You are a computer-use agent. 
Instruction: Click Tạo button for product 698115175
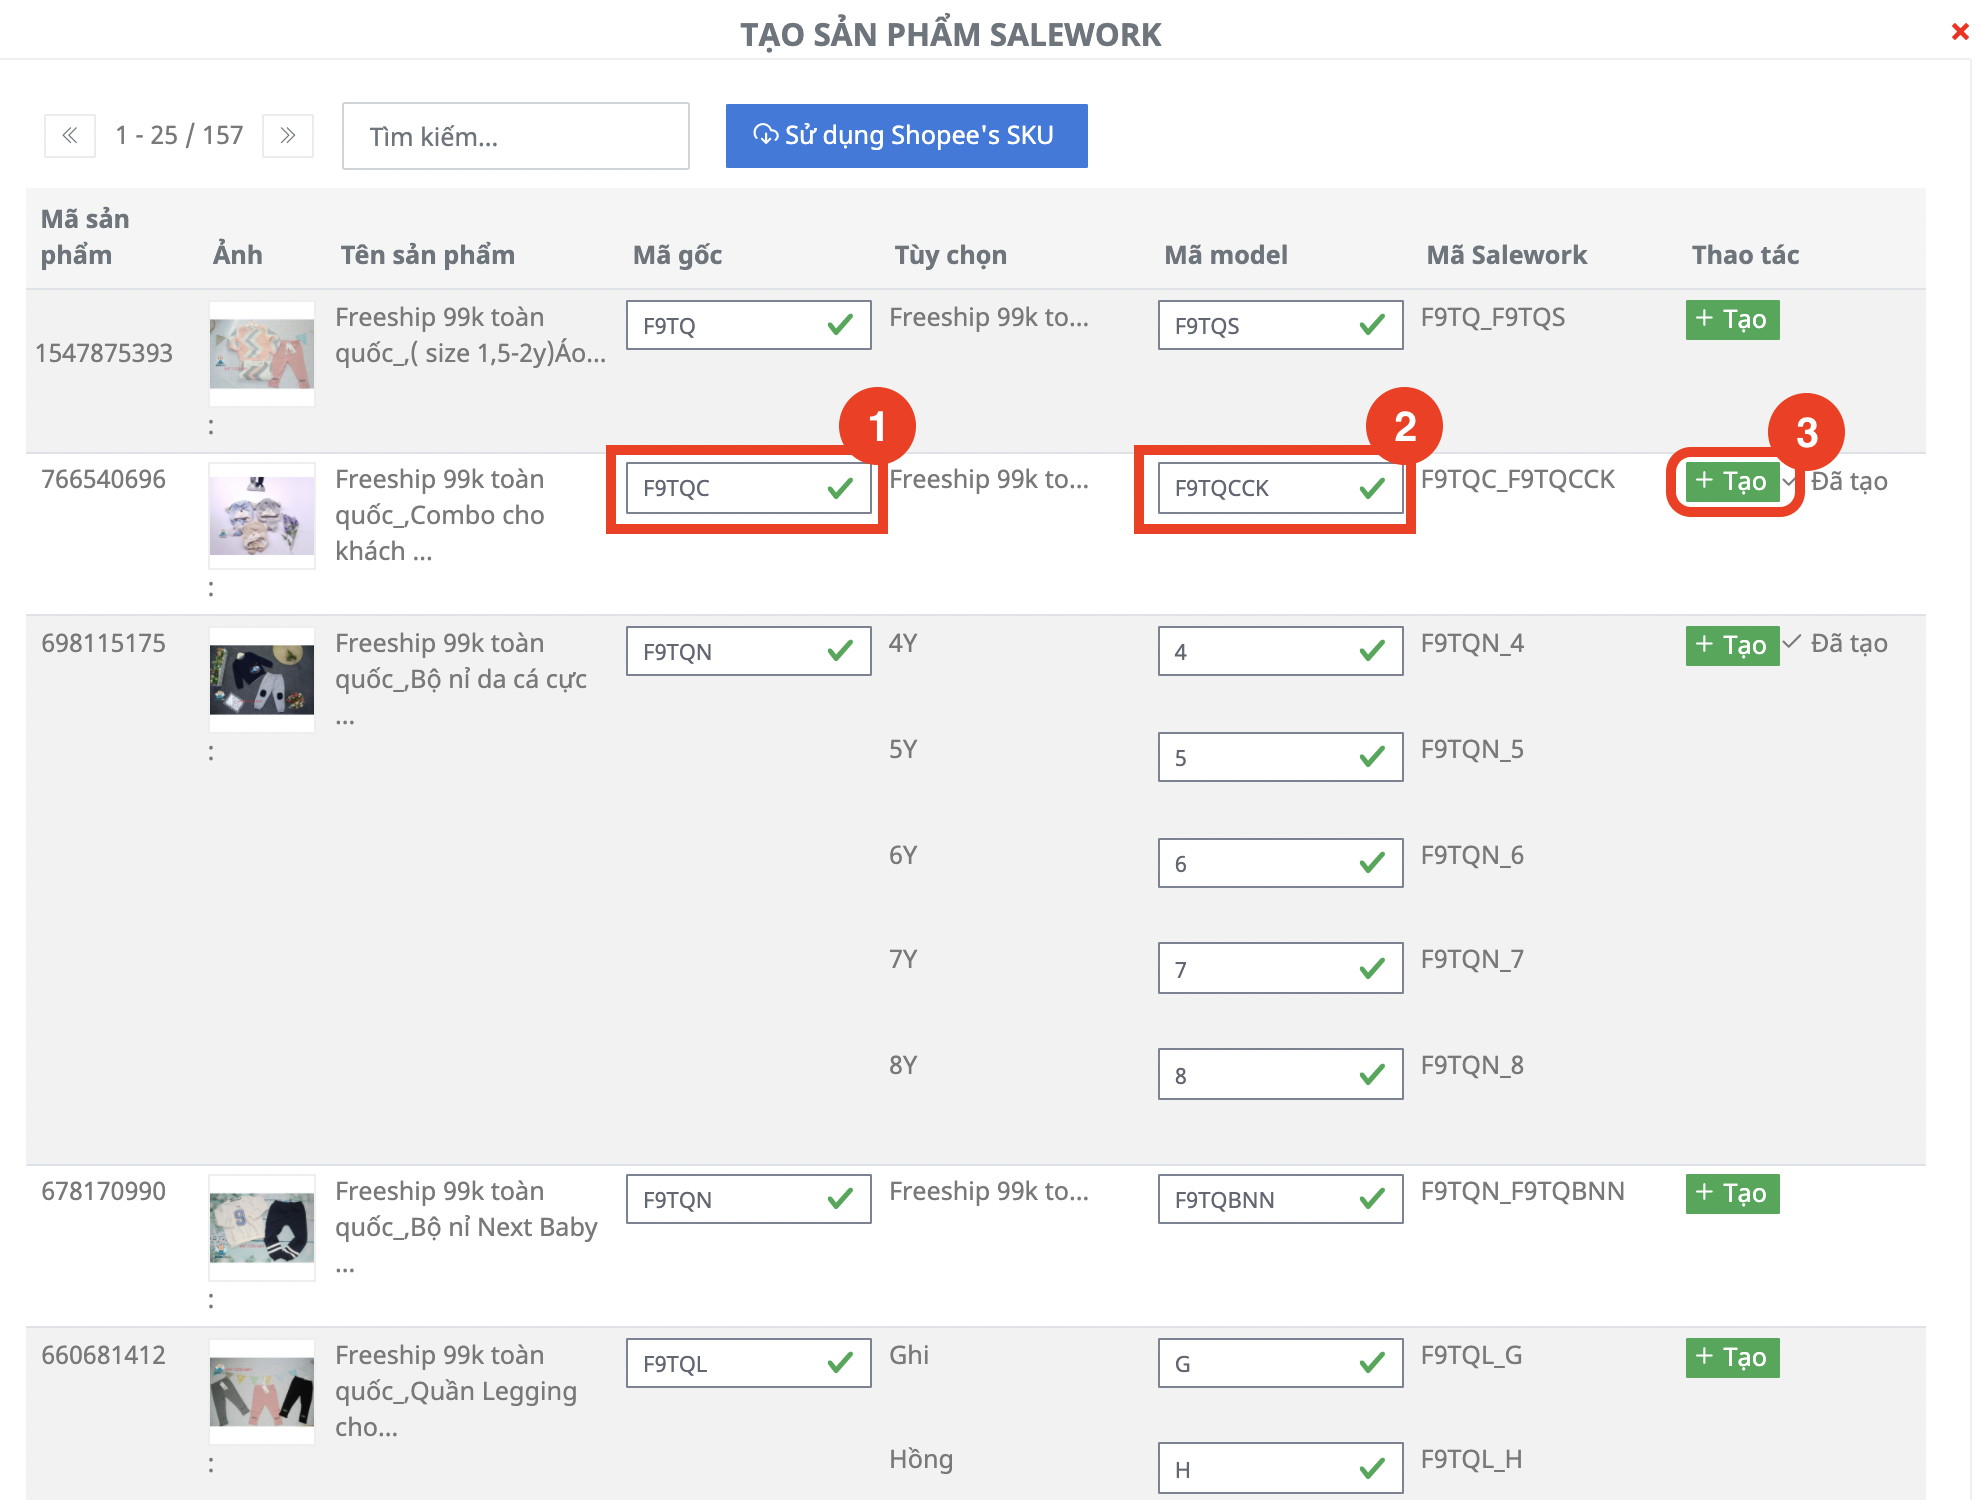[x=1731, y=645]
